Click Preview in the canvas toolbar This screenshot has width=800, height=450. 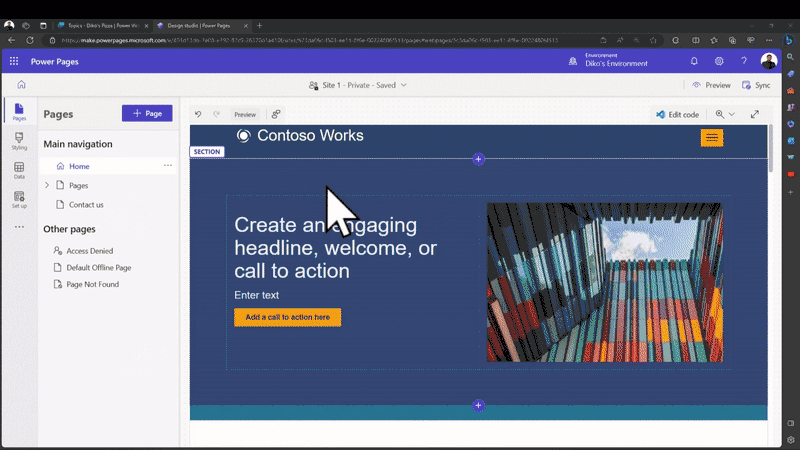coord(245,114)
